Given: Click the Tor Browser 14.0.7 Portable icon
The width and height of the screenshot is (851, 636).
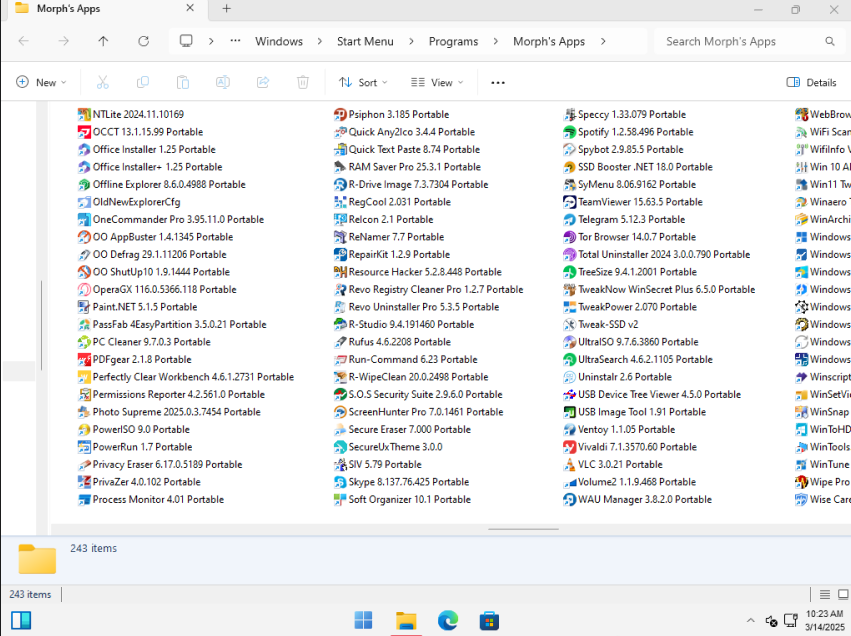Looking at the screenshot, I should [569, 237].
